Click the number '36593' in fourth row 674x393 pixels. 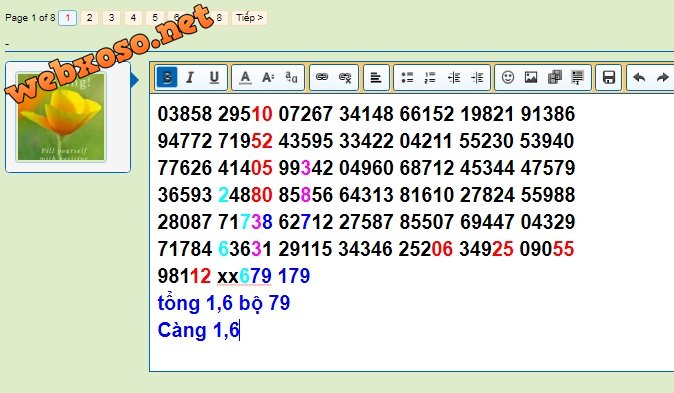coord(184,195)
